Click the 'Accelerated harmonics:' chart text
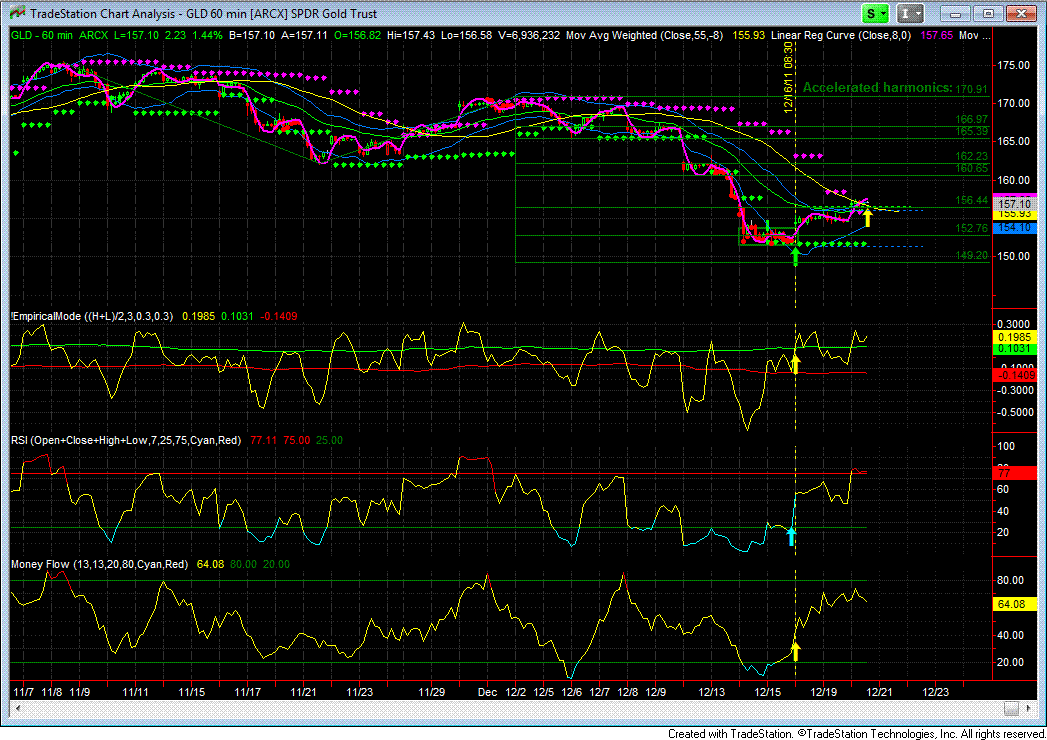The width and height of the screenshot is (1047, 740). click(x=877, y=87)
